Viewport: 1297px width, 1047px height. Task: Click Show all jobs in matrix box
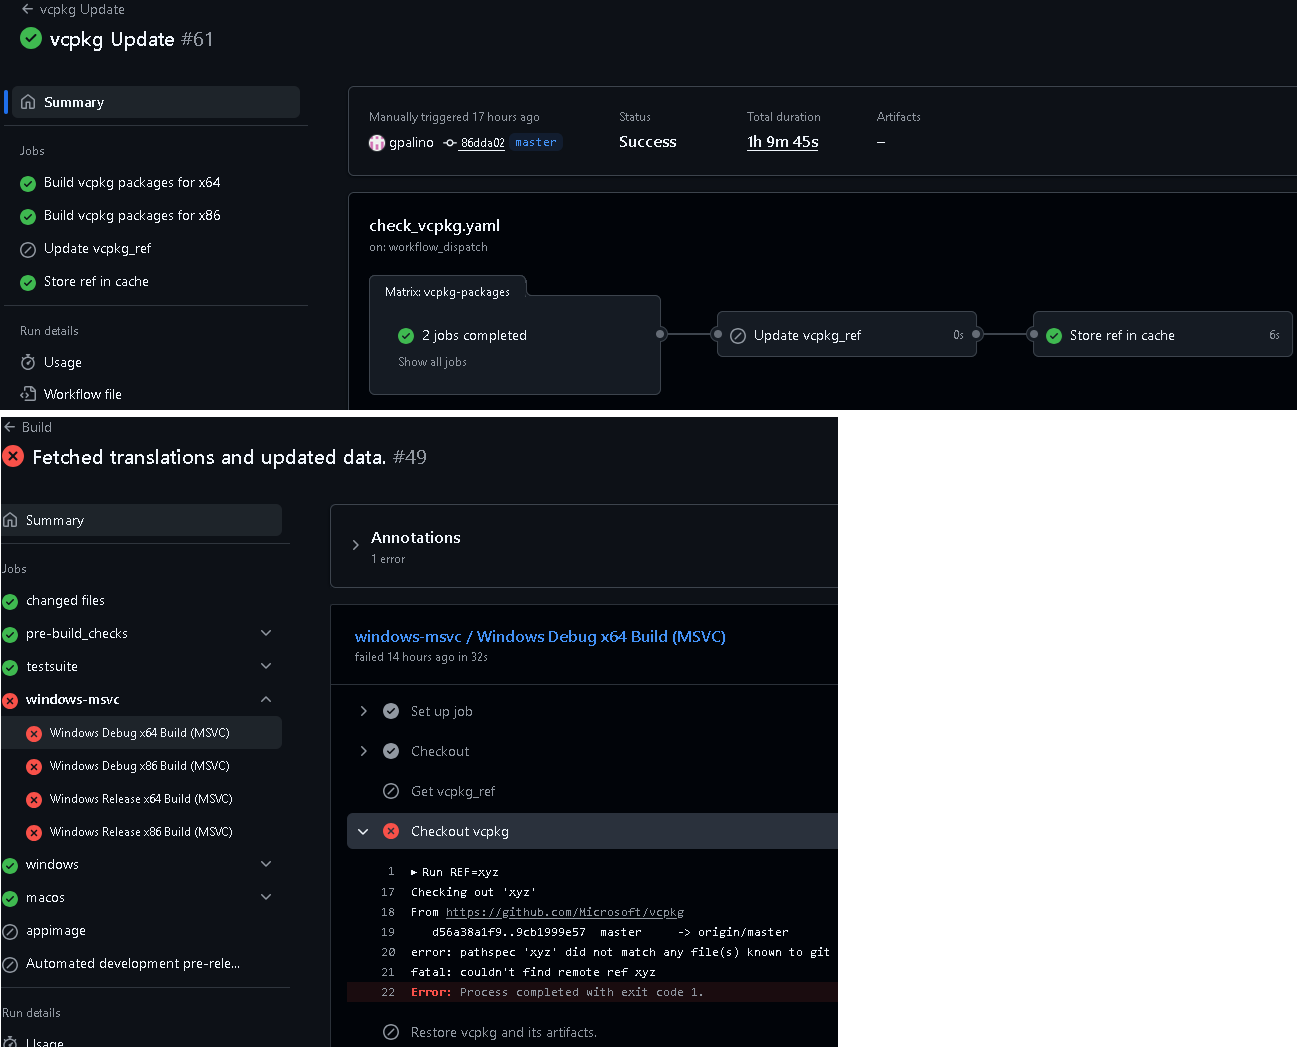[432, 362]
